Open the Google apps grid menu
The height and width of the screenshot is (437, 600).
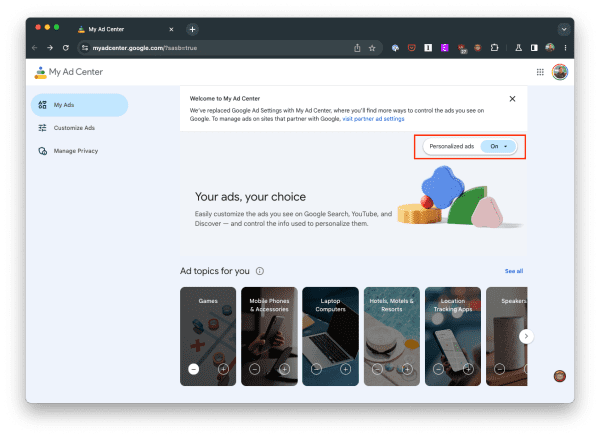(540, 72)
